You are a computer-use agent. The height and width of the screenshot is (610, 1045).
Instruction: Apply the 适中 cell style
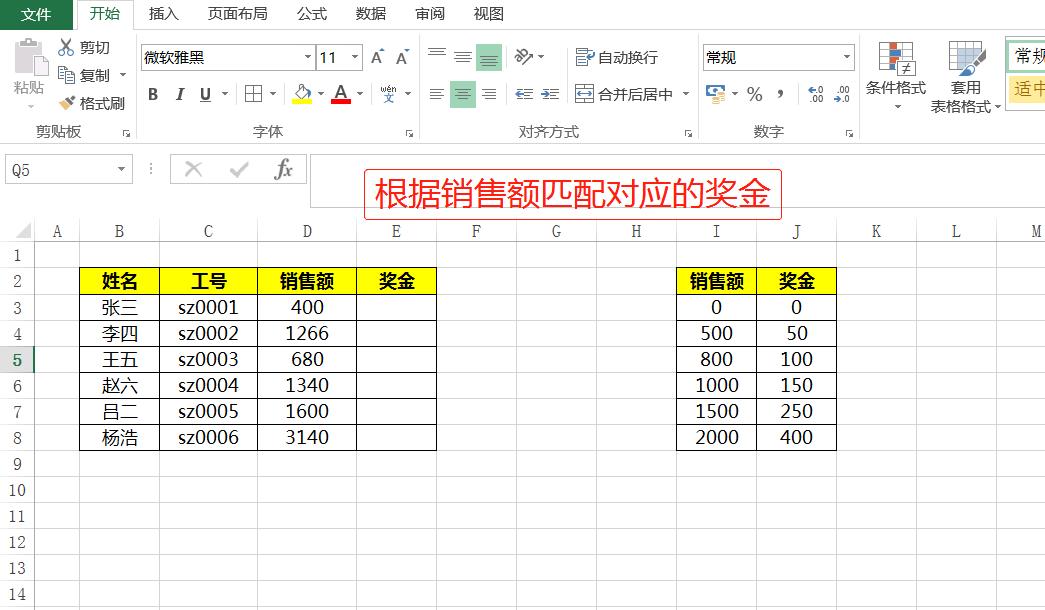coord(1026,89)
